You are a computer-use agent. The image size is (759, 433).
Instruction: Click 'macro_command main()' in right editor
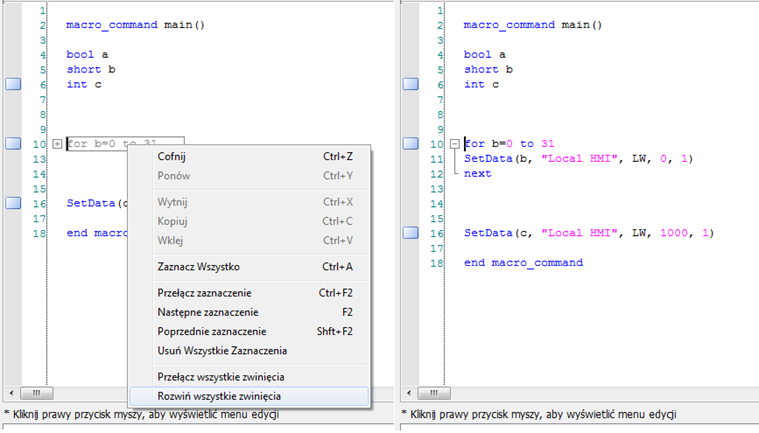(x=533, y=25)
